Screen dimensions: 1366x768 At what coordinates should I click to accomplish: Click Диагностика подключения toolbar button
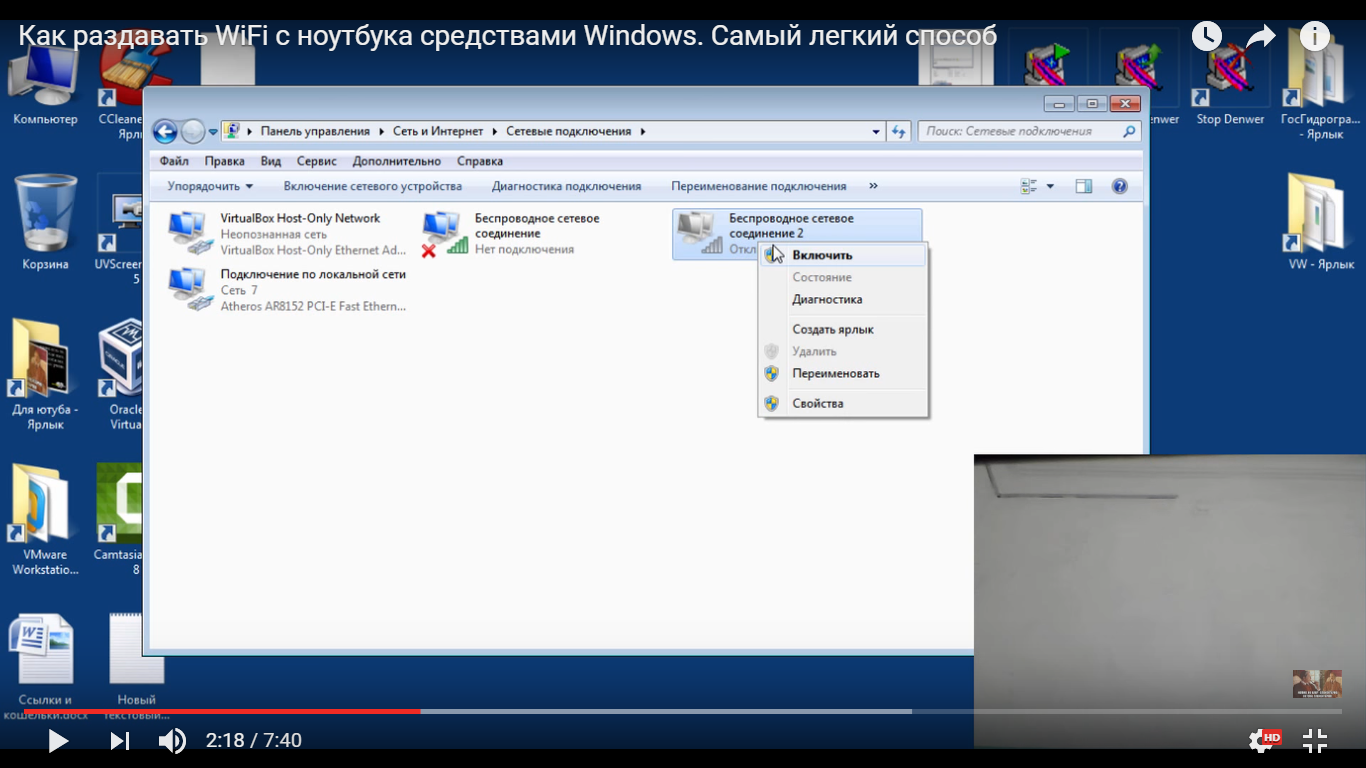click(x=567, y=186)
